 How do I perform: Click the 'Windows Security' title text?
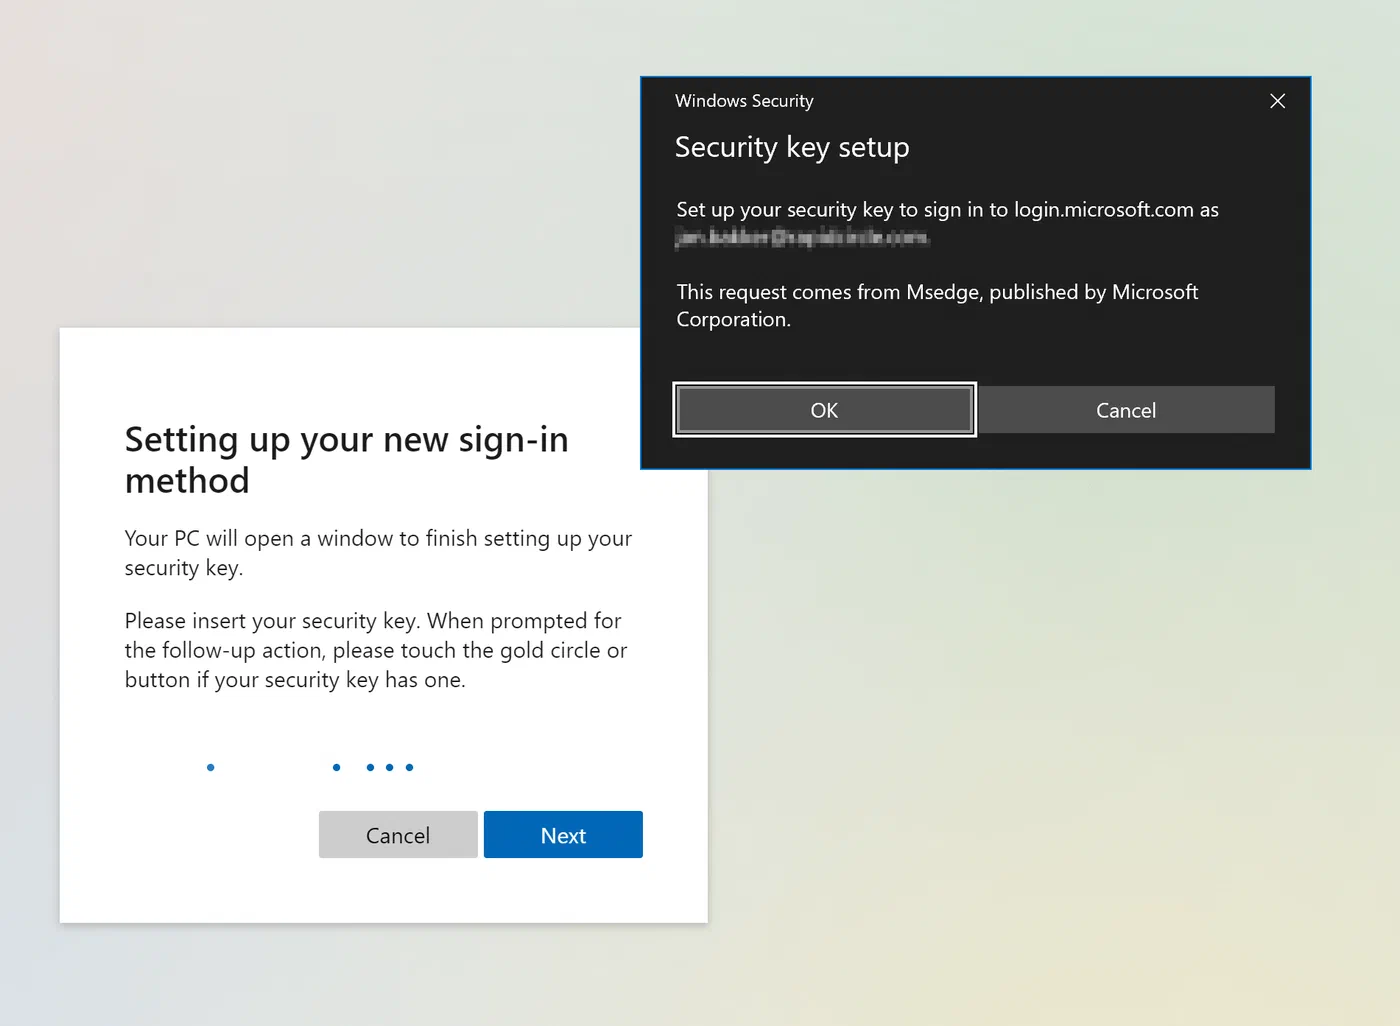coord(744,101)
